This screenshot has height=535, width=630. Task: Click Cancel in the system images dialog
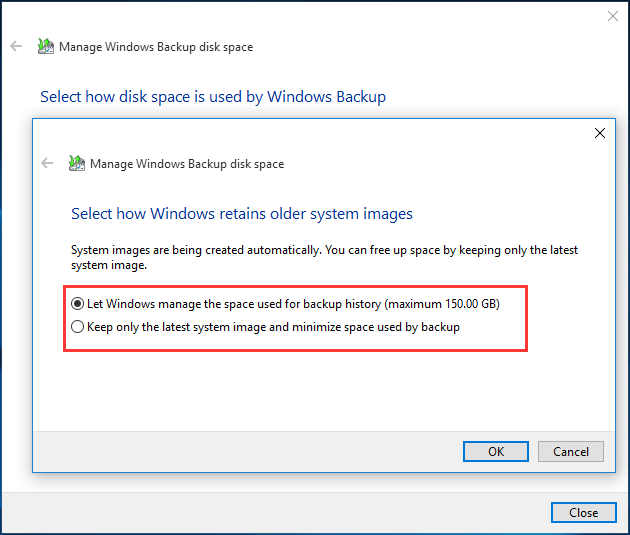click(x=571, y=451)
